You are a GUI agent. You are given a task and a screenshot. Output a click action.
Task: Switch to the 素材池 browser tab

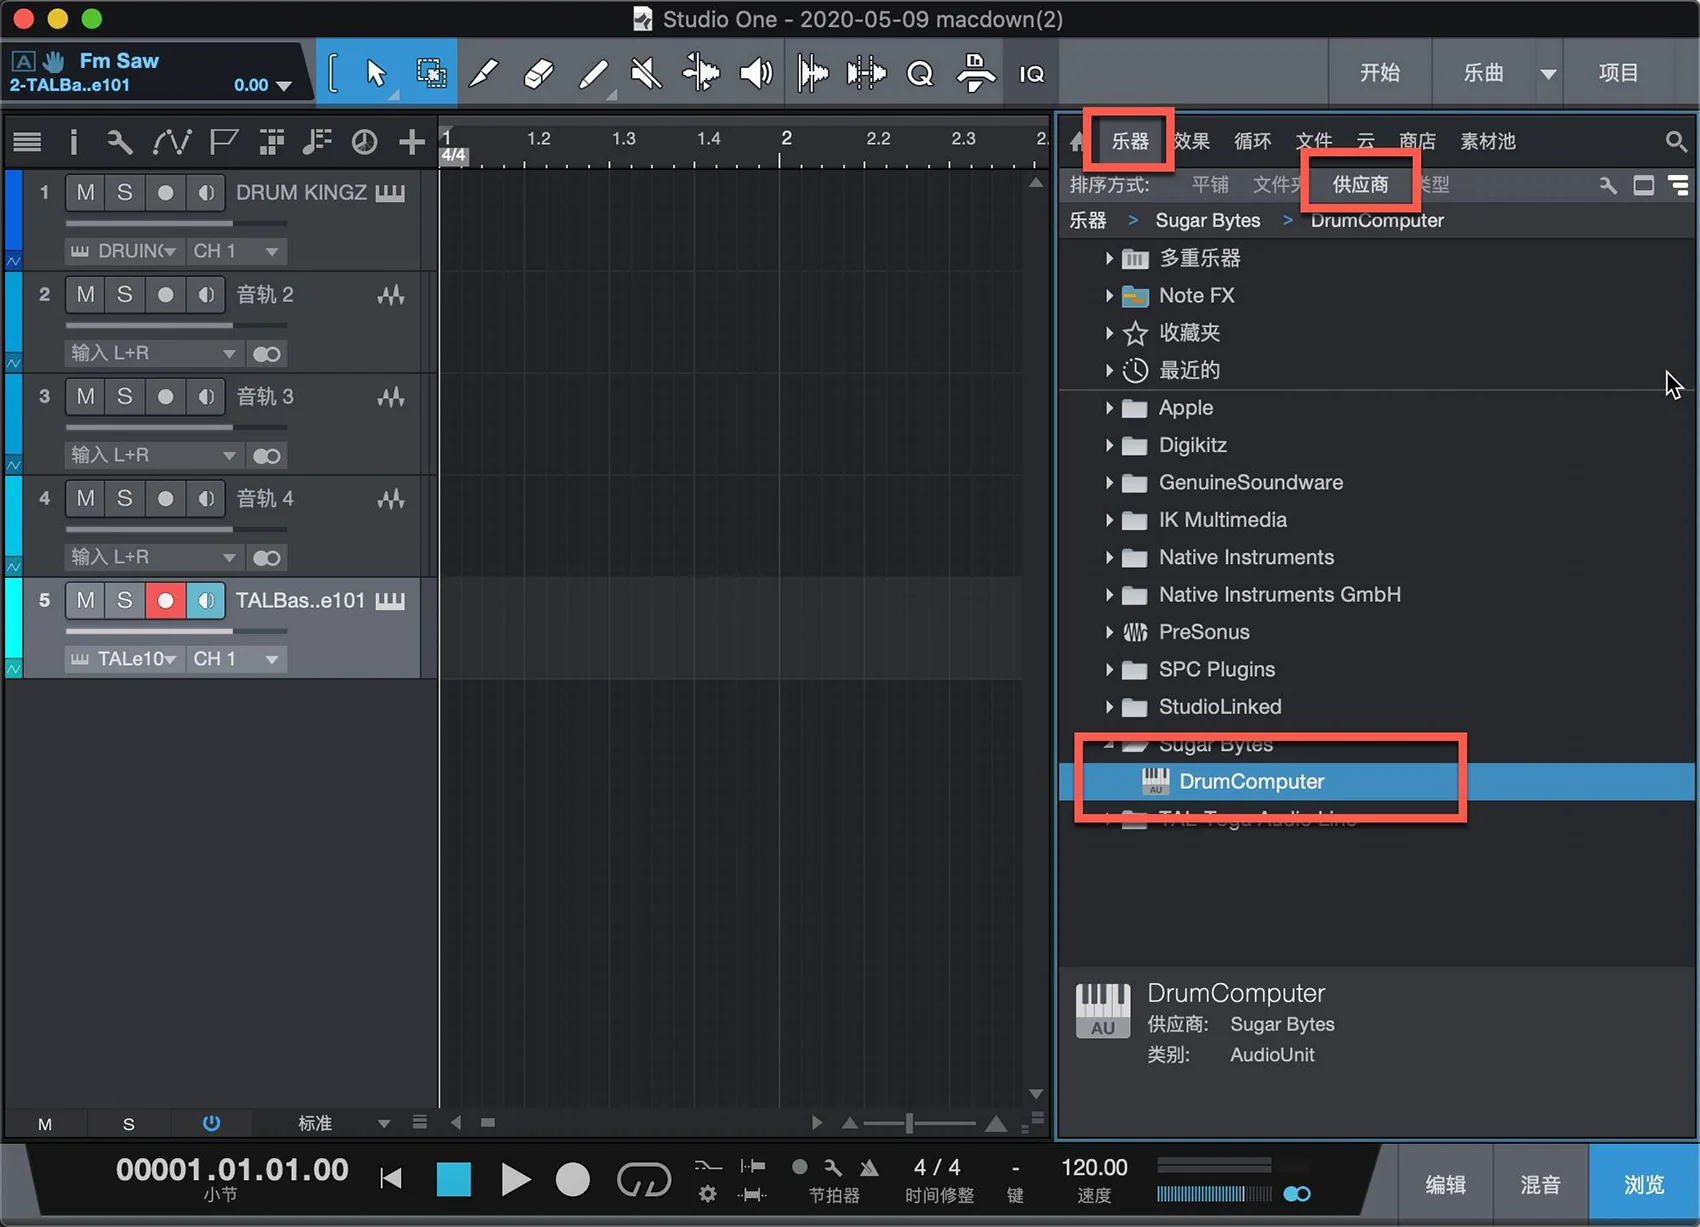(x=1488, y=141)
